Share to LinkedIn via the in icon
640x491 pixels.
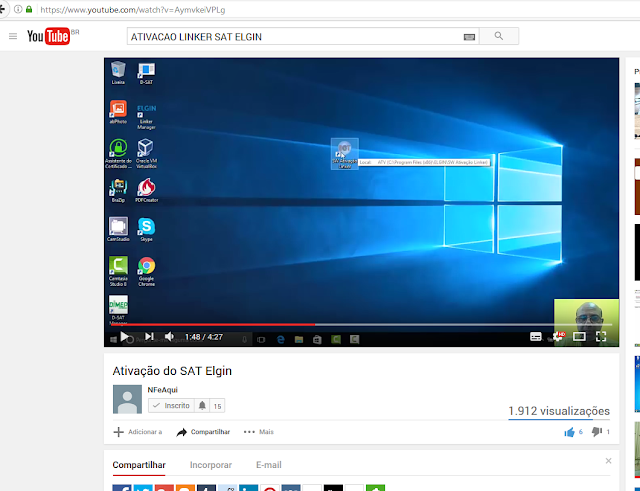coord(249,488)
